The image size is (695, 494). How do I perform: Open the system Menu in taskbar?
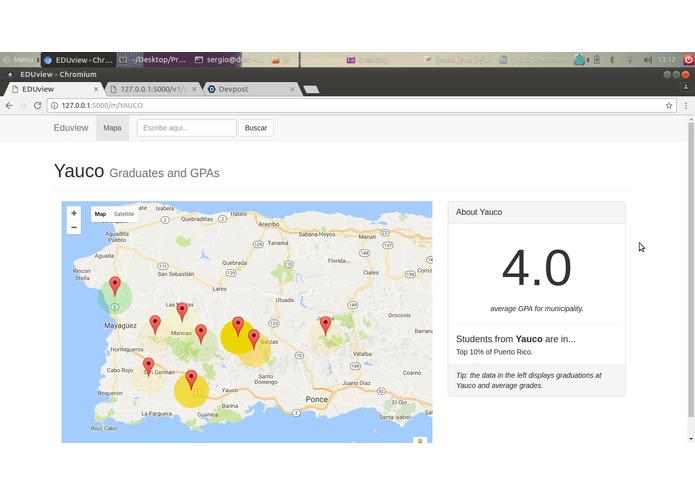[20, 59]
